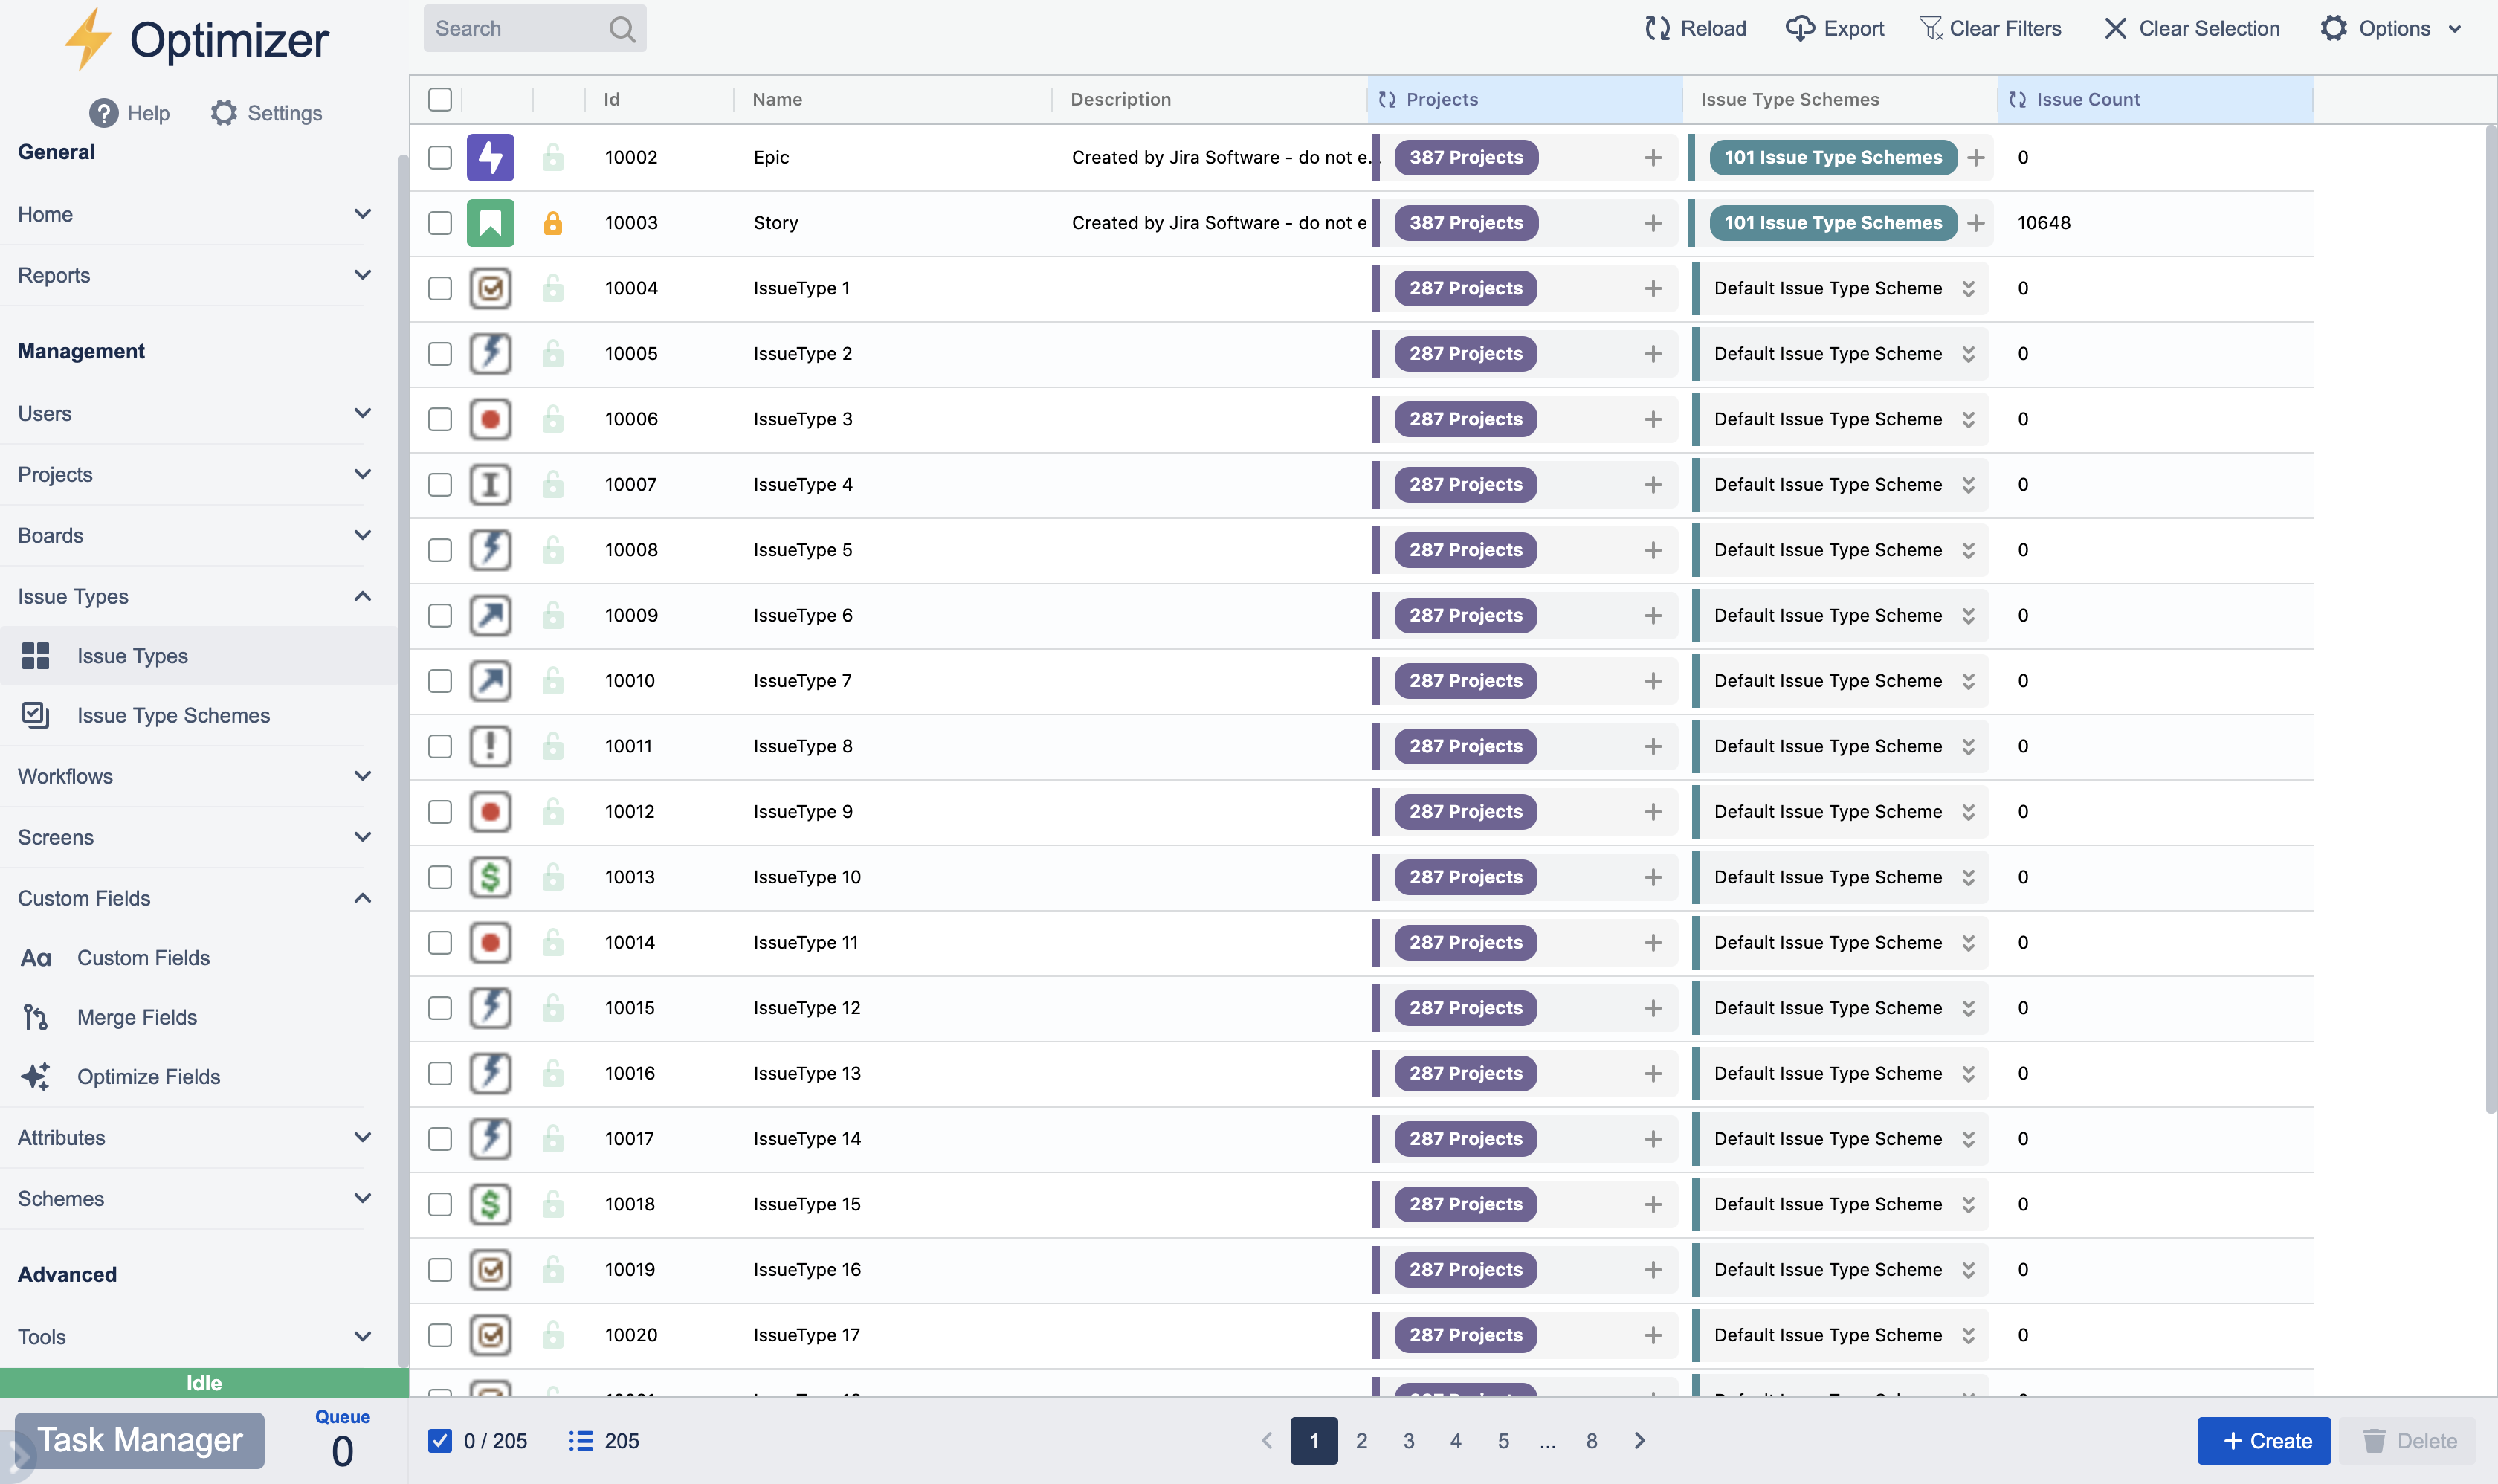The image size is (2498, 1484).
Task: Toggle the selected-count checkbox in footer
Action: click(x=440, y=1441)
